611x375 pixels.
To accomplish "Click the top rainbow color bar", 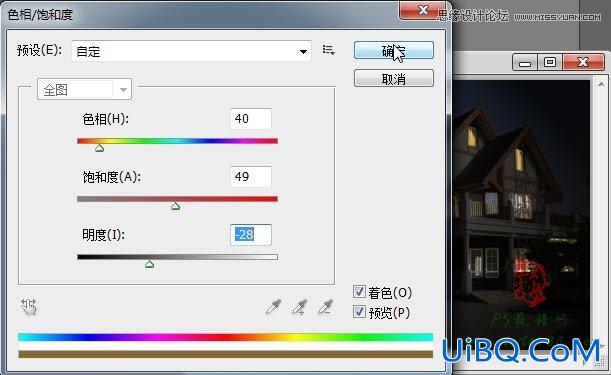I will click(x=225, y=337).
